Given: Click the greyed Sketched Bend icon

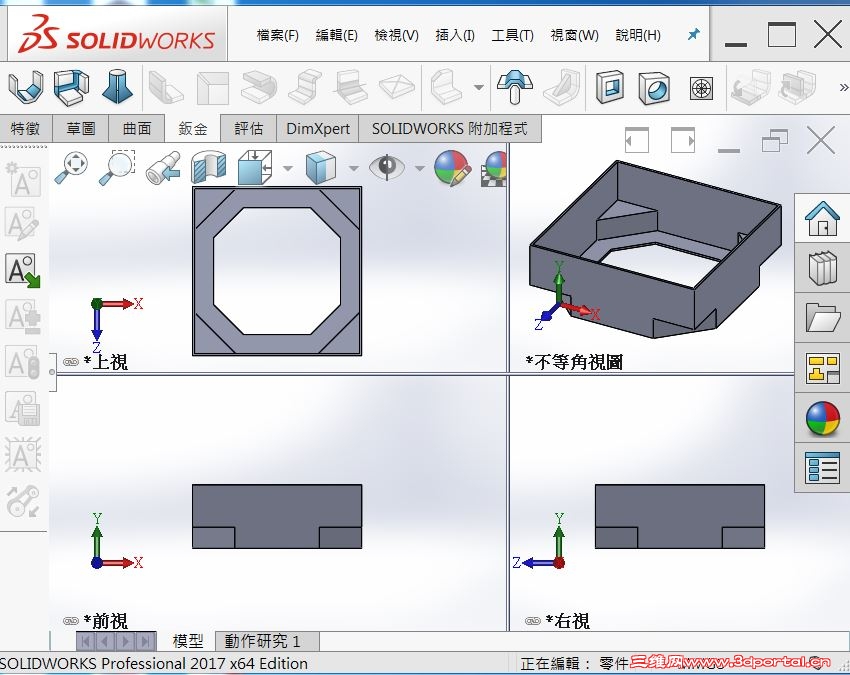Looking at the screenshot, I should click(x=351, y=87).
